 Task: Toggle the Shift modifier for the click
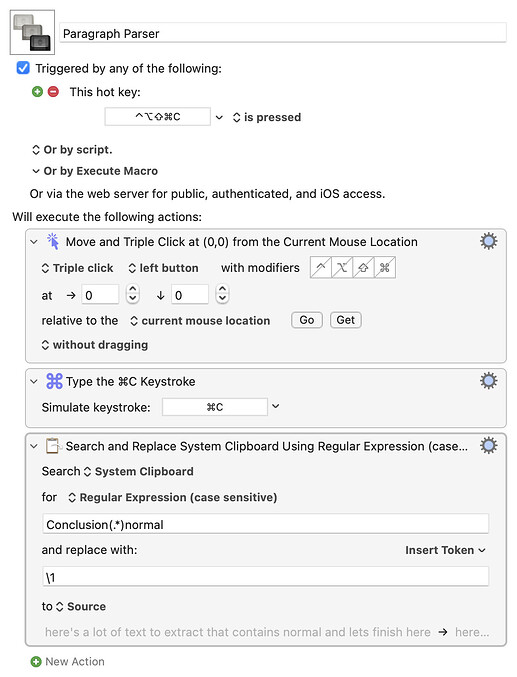coord(363,268)
